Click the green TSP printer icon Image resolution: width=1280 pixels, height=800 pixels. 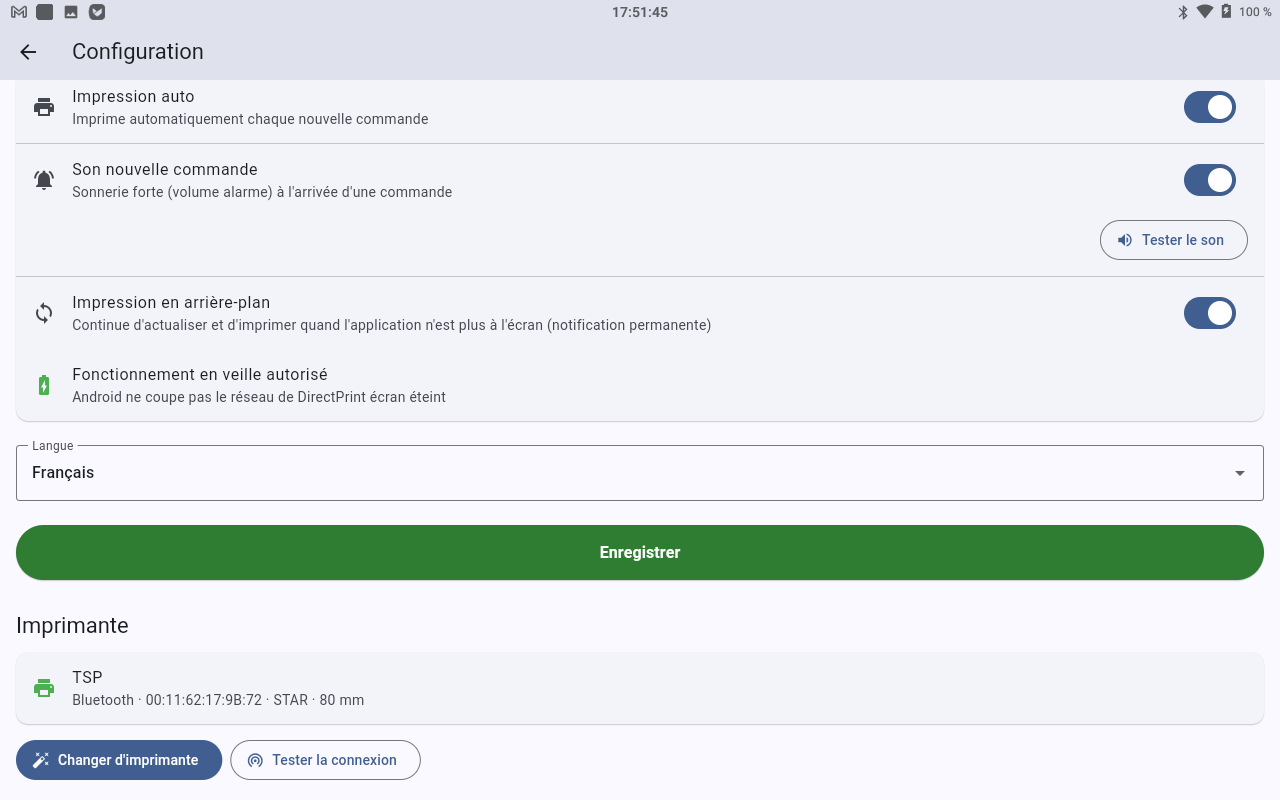[x=44, y=688]
